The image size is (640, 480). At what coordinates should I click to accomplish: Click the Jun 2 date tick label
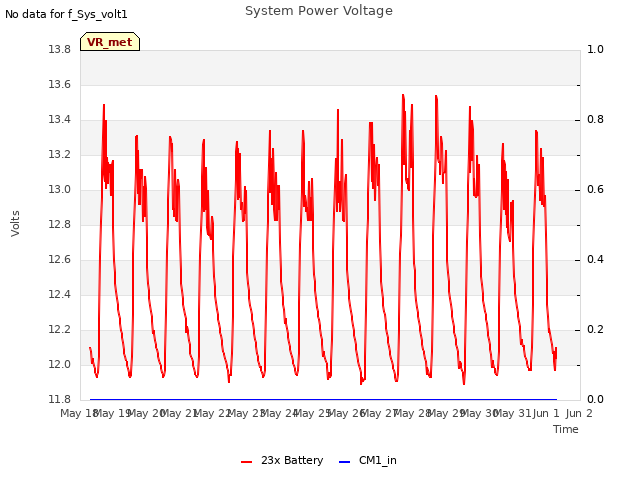tap(579, 413)
